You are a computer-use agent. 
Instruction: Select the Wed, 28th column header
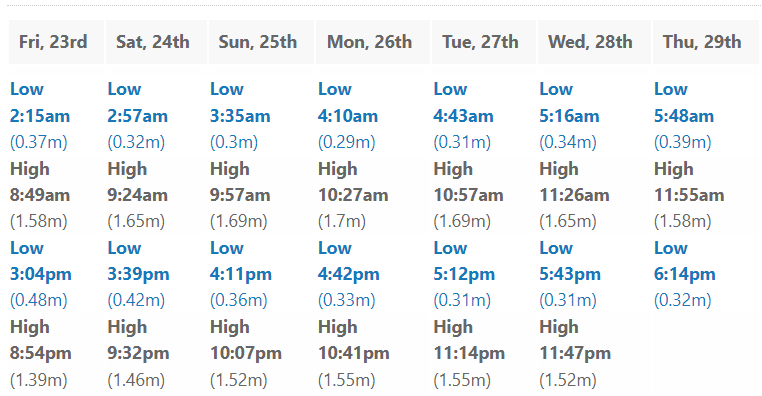point(594,42)
